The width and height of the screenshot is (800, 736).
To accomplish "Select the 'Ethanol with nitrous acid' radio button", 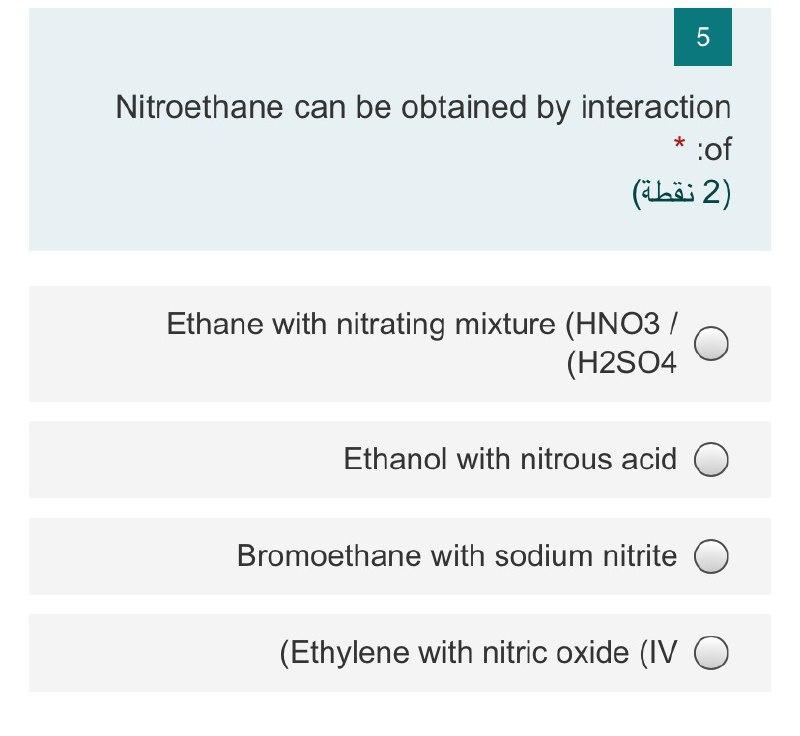I will point(712,460).
